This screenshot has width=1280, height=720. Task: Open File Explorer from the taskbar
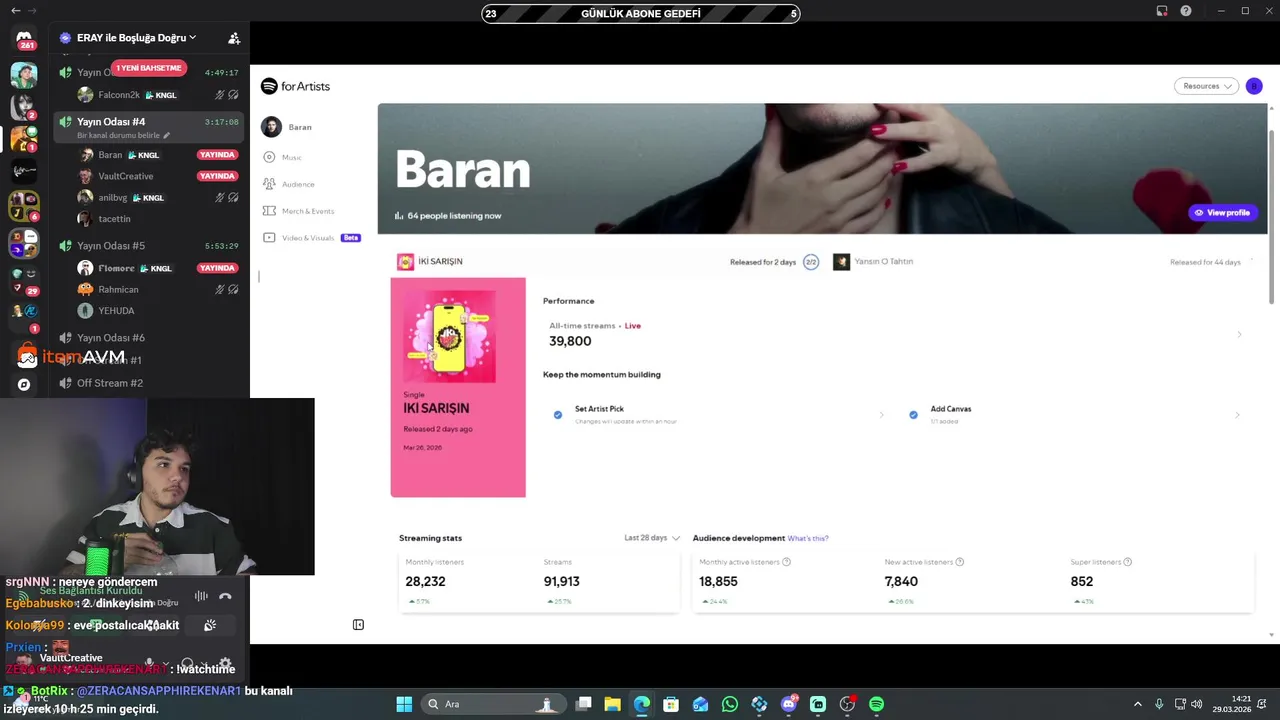(x=613, y=704)
